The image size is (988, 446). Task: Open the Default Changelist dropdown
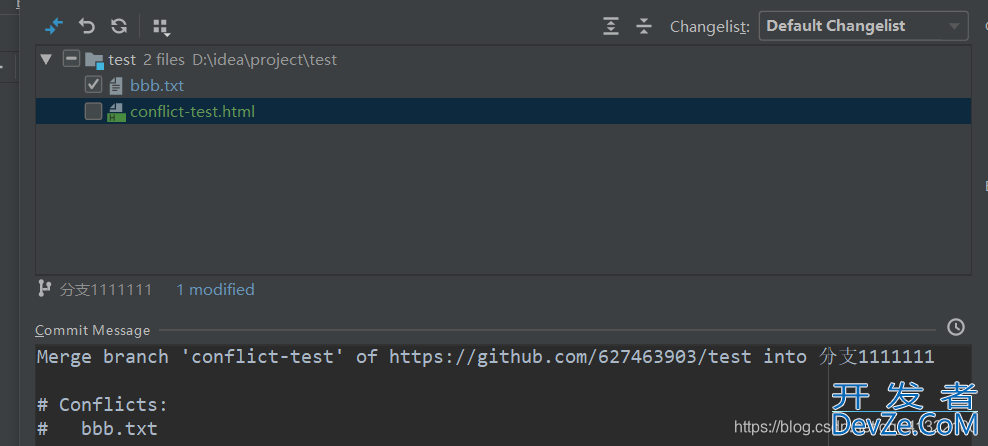[863, 26]
